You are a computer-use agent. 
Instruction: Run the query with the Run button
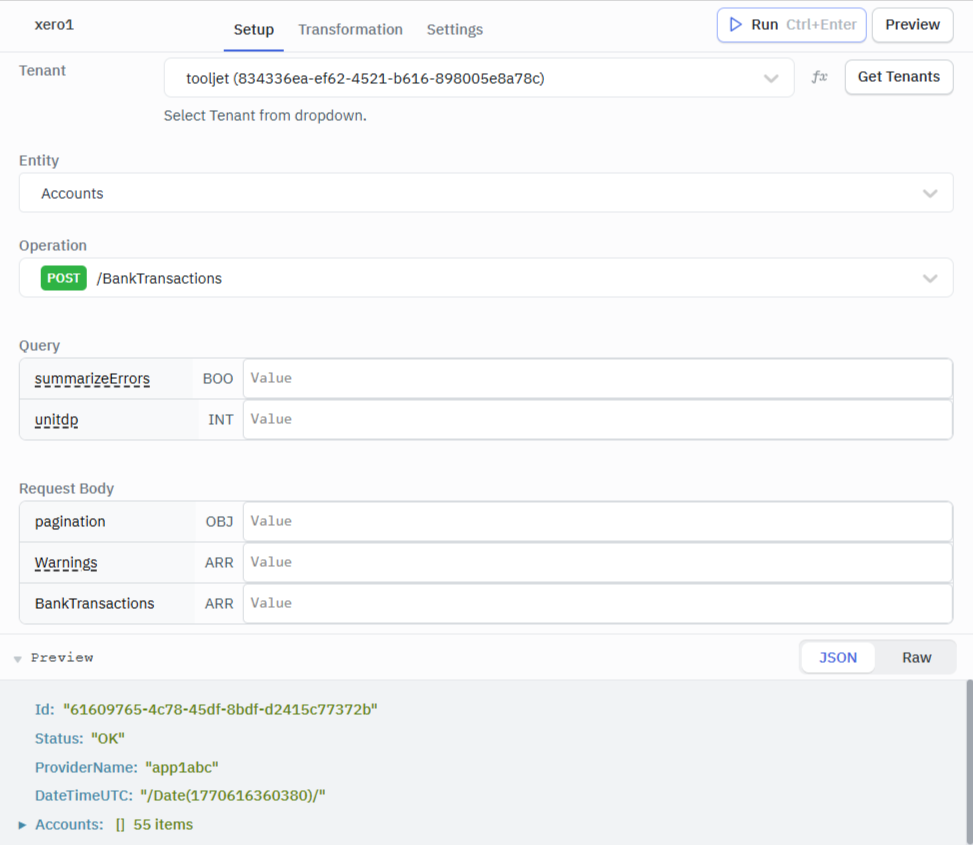point(791,25)
